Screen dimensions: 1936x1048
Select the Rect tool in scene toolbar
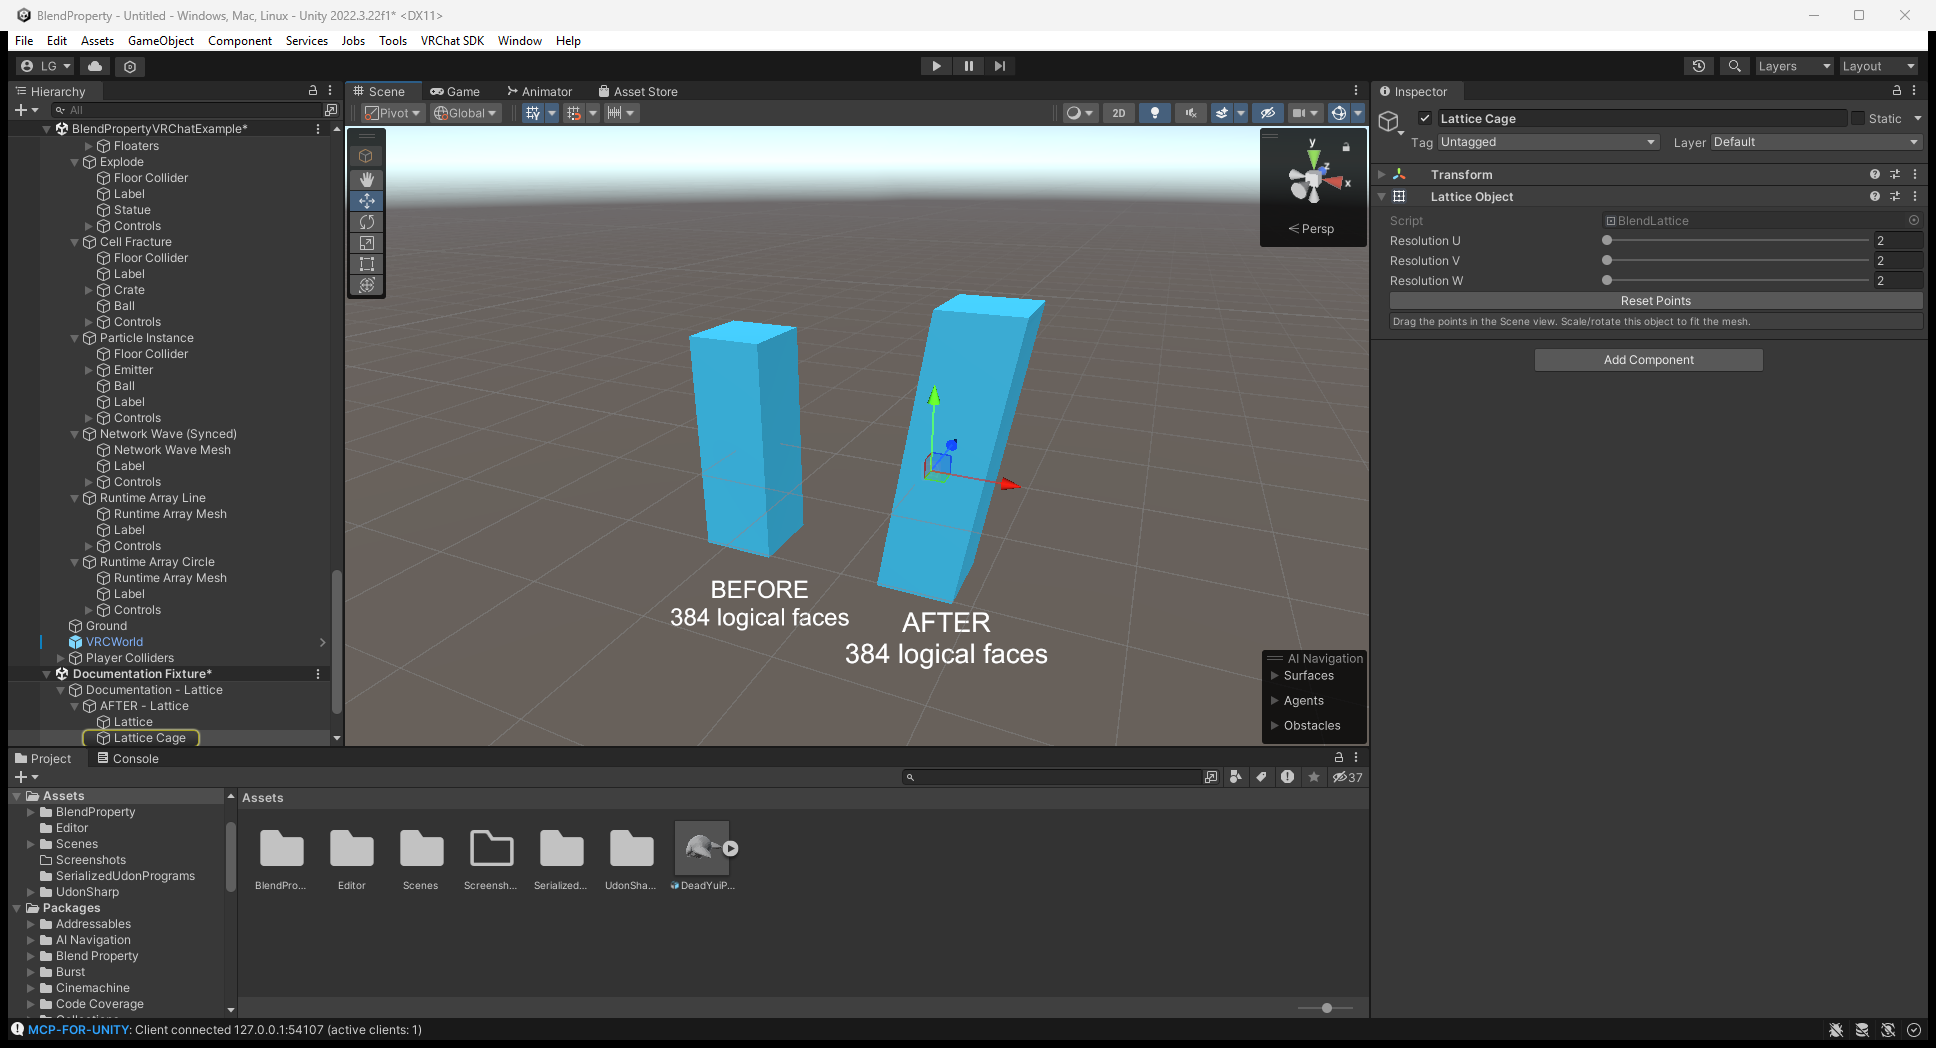[367, 264]
